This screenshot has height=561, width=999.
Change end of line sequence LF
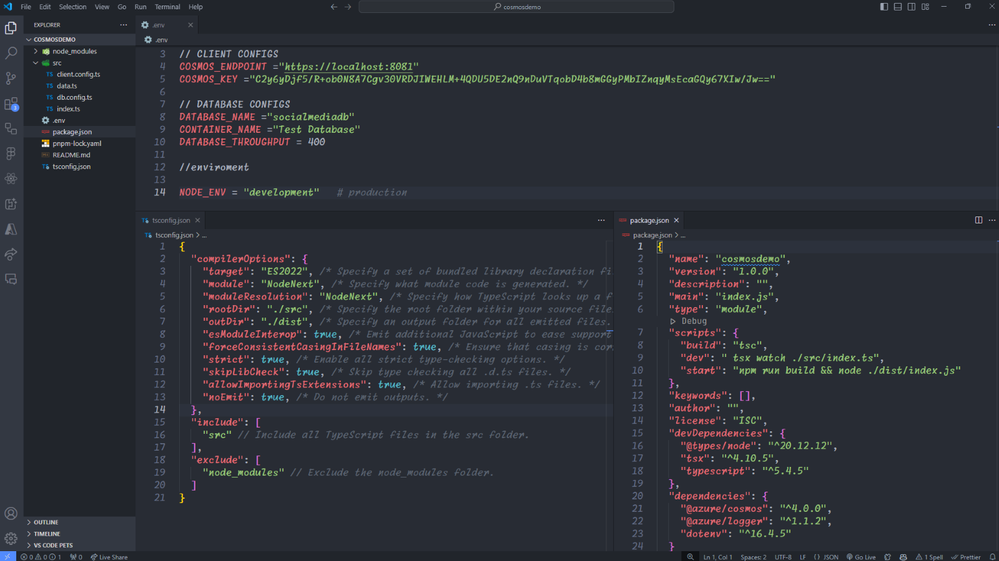[803, 557]
